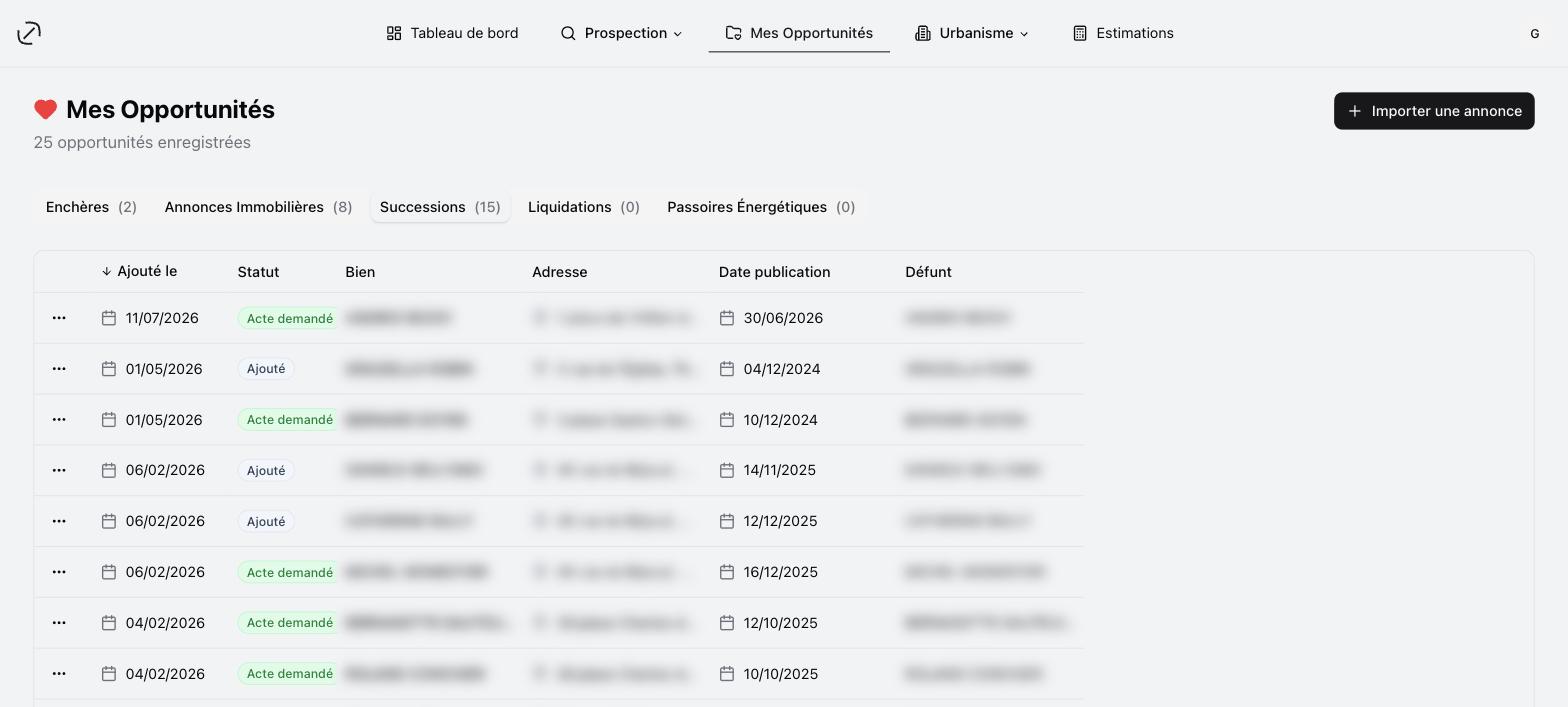Click the date 14/11/2025
1568x707 pixels.
(x=780, y=470)
